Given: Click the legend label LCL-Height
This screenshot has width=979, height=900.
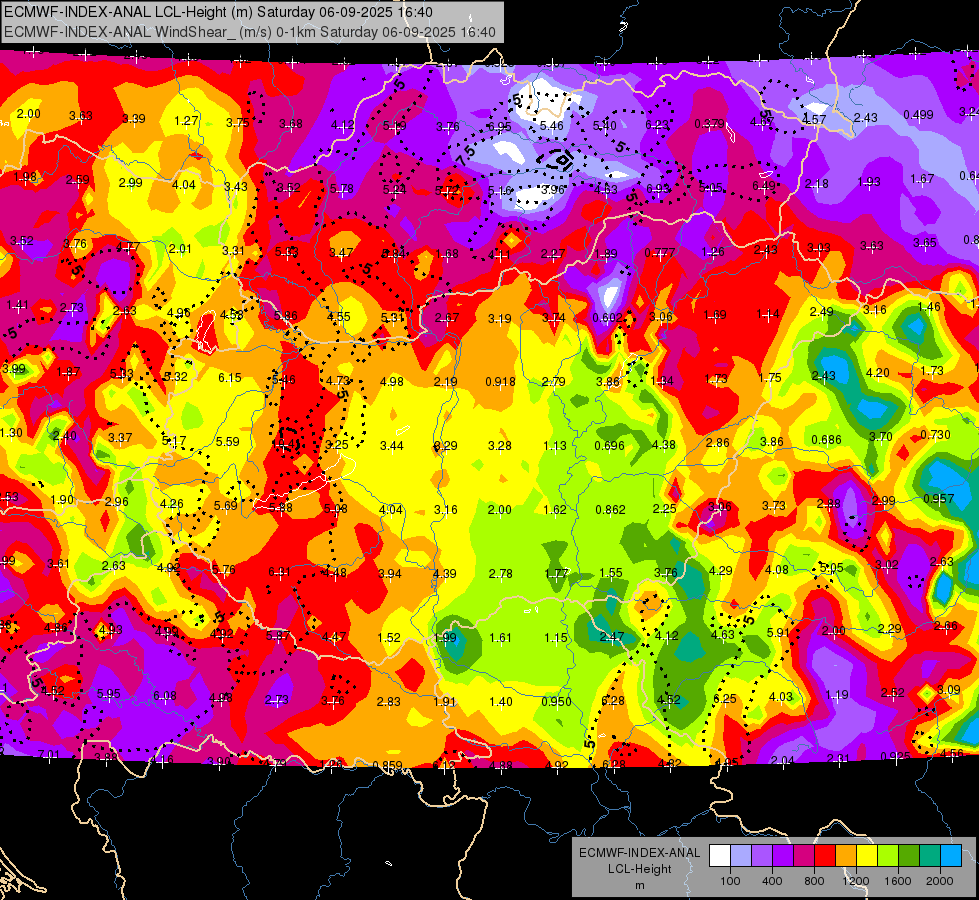Looking at the screenshot, I should (x=639, y=869).
